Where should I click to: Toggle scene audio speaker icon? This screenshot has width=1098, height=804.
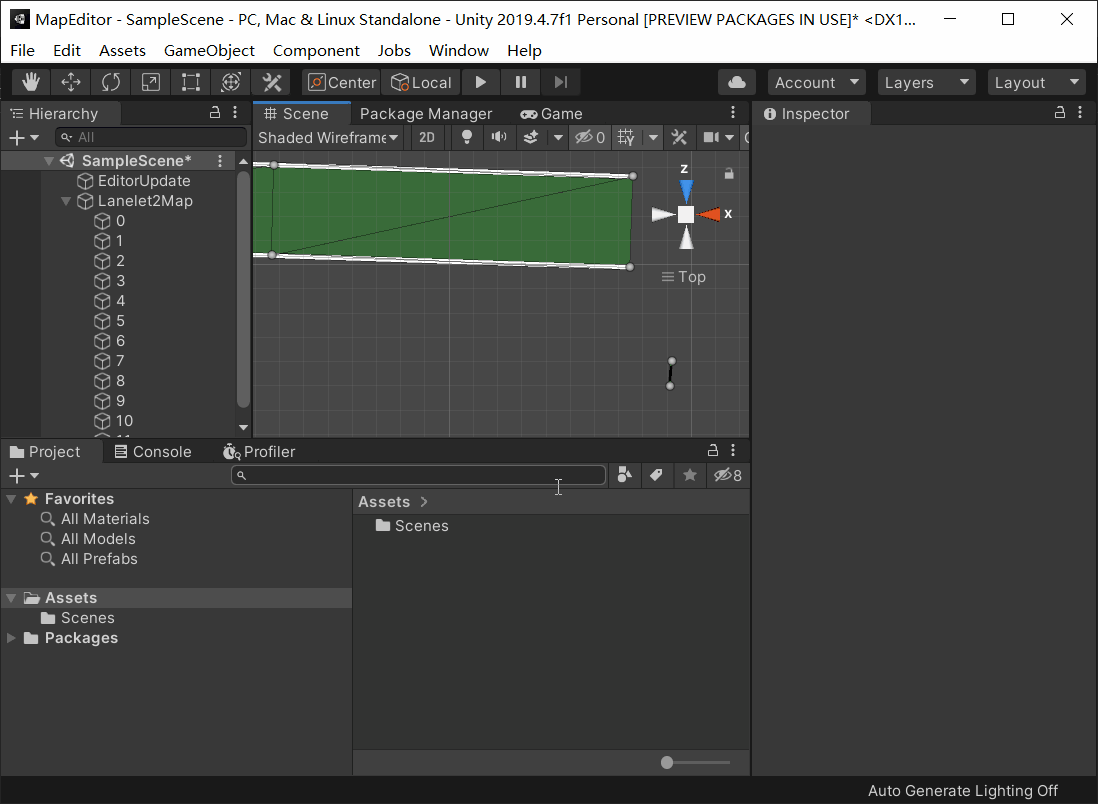click(499, 137)
